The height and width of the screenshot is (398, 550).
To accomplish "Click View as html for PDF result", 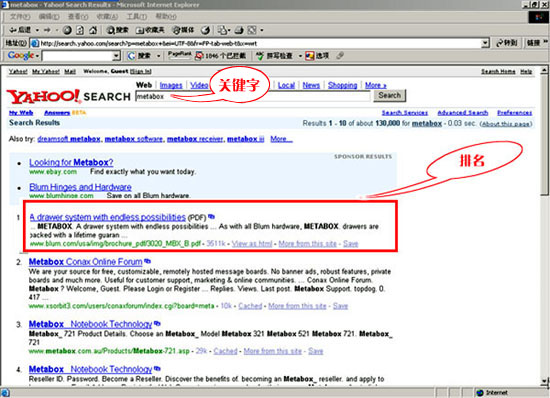I will coord(252,243).
